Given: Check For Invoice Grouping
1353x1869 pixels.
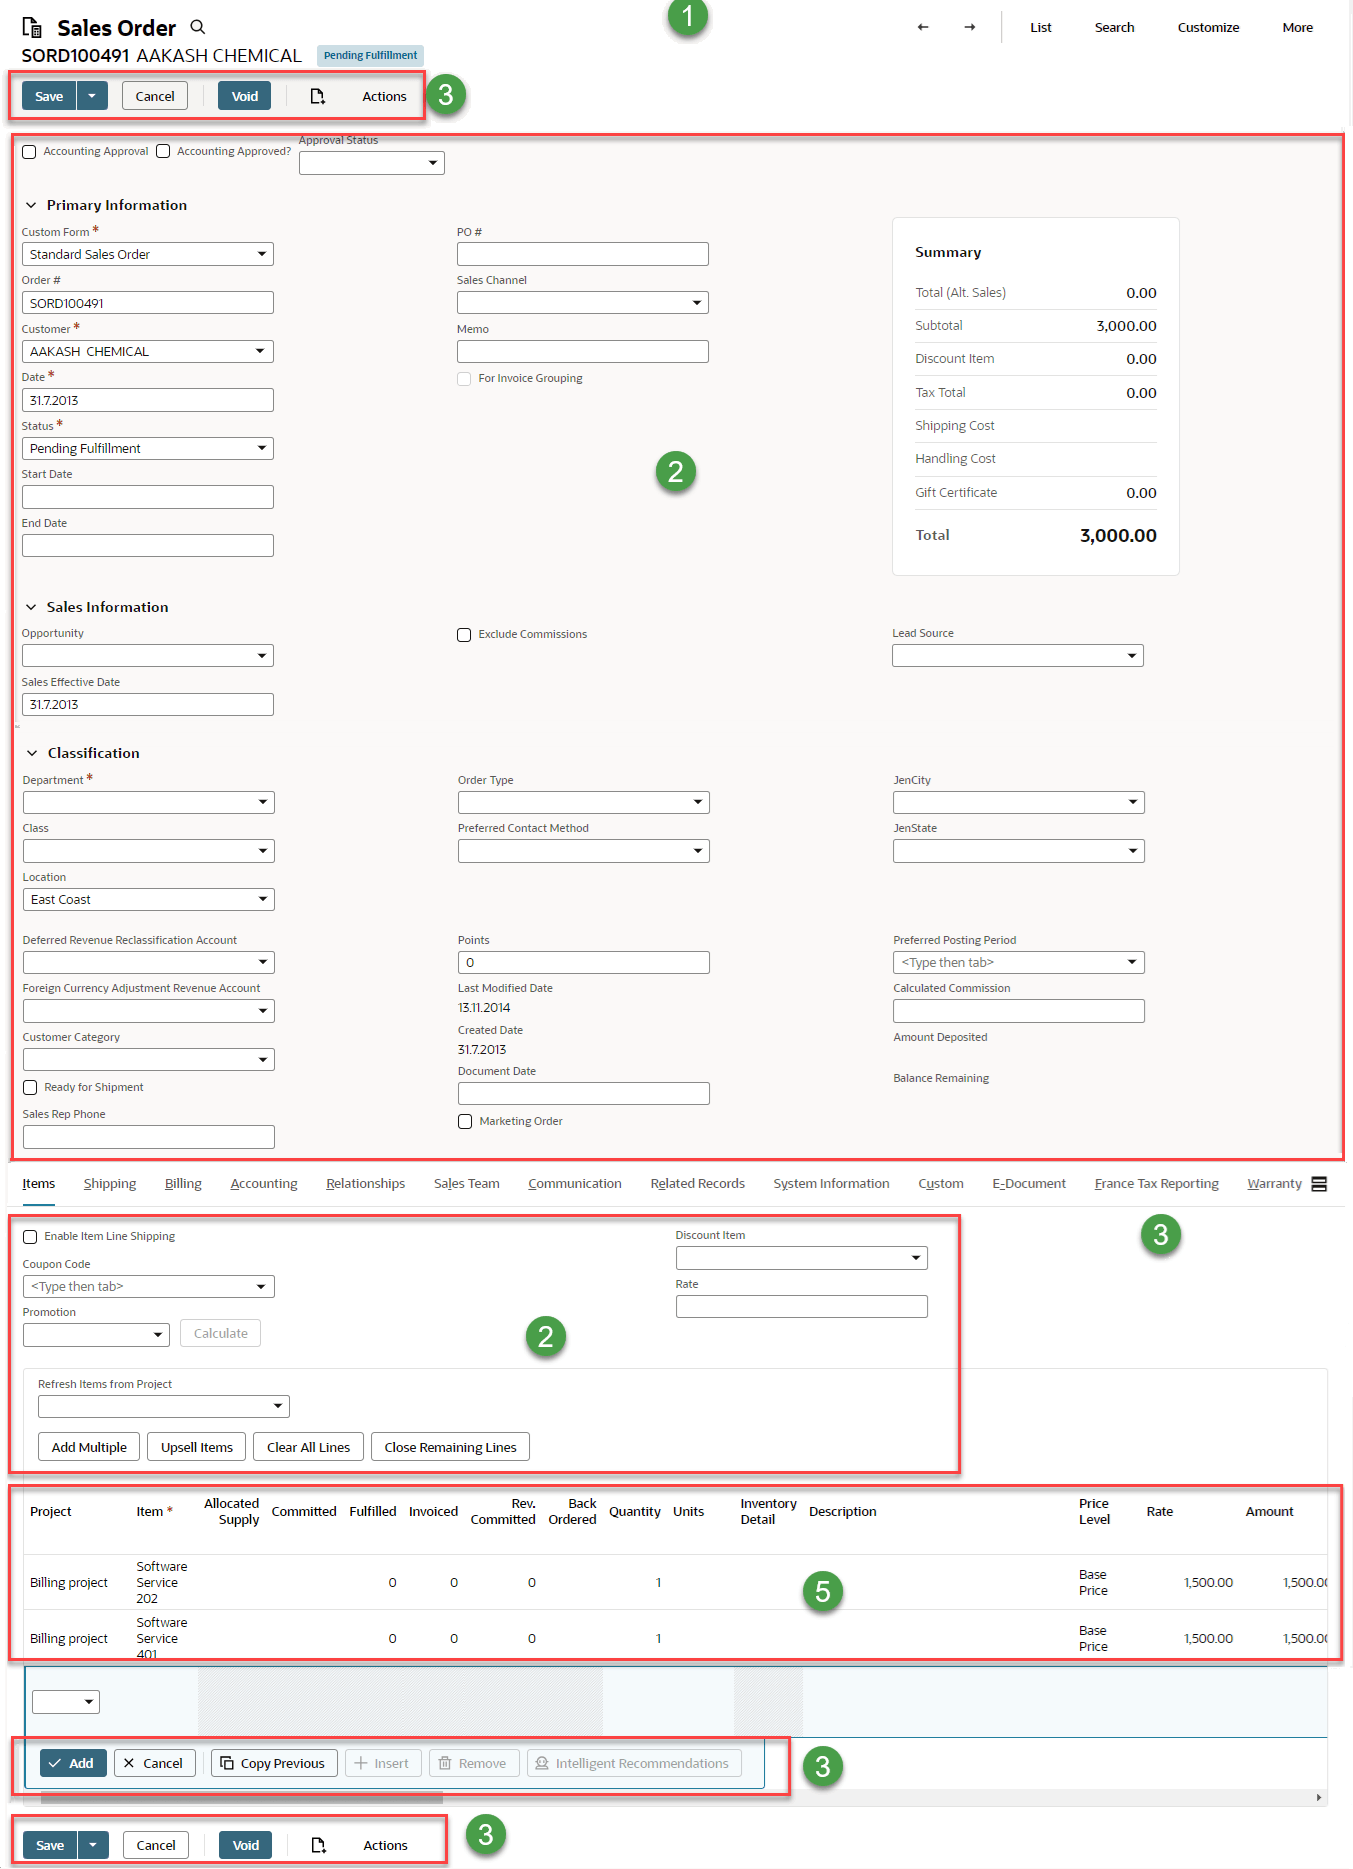Looking at the screenshot, I should pos(464,379).
